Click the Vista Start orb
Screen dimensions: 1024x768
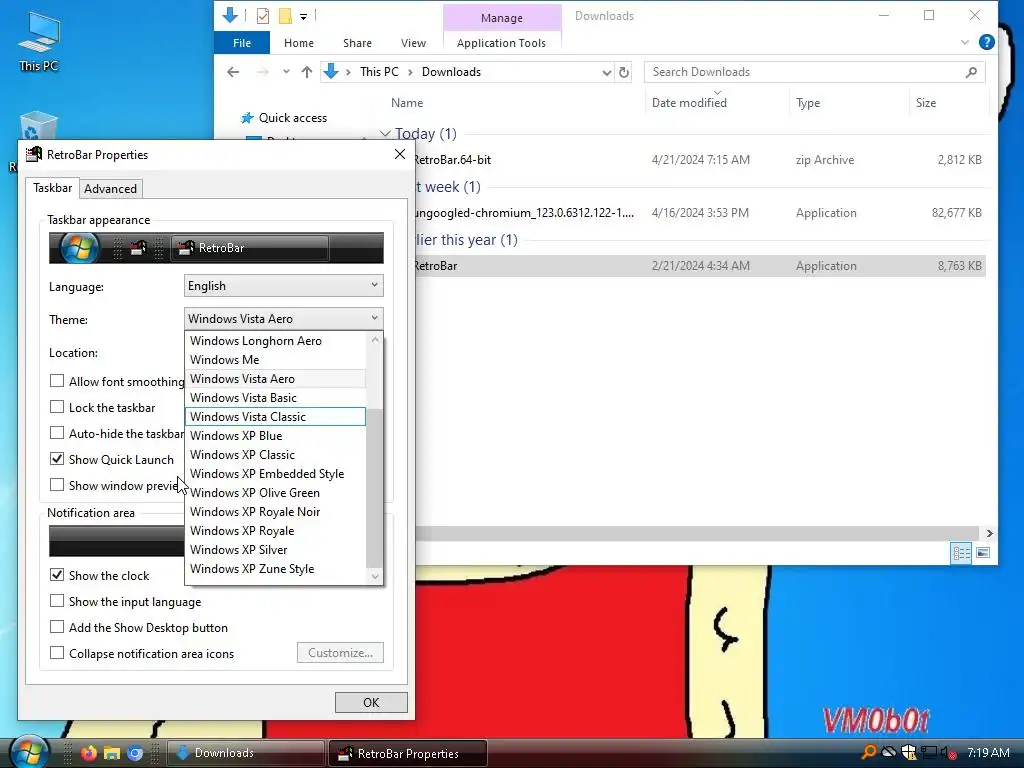29,752
